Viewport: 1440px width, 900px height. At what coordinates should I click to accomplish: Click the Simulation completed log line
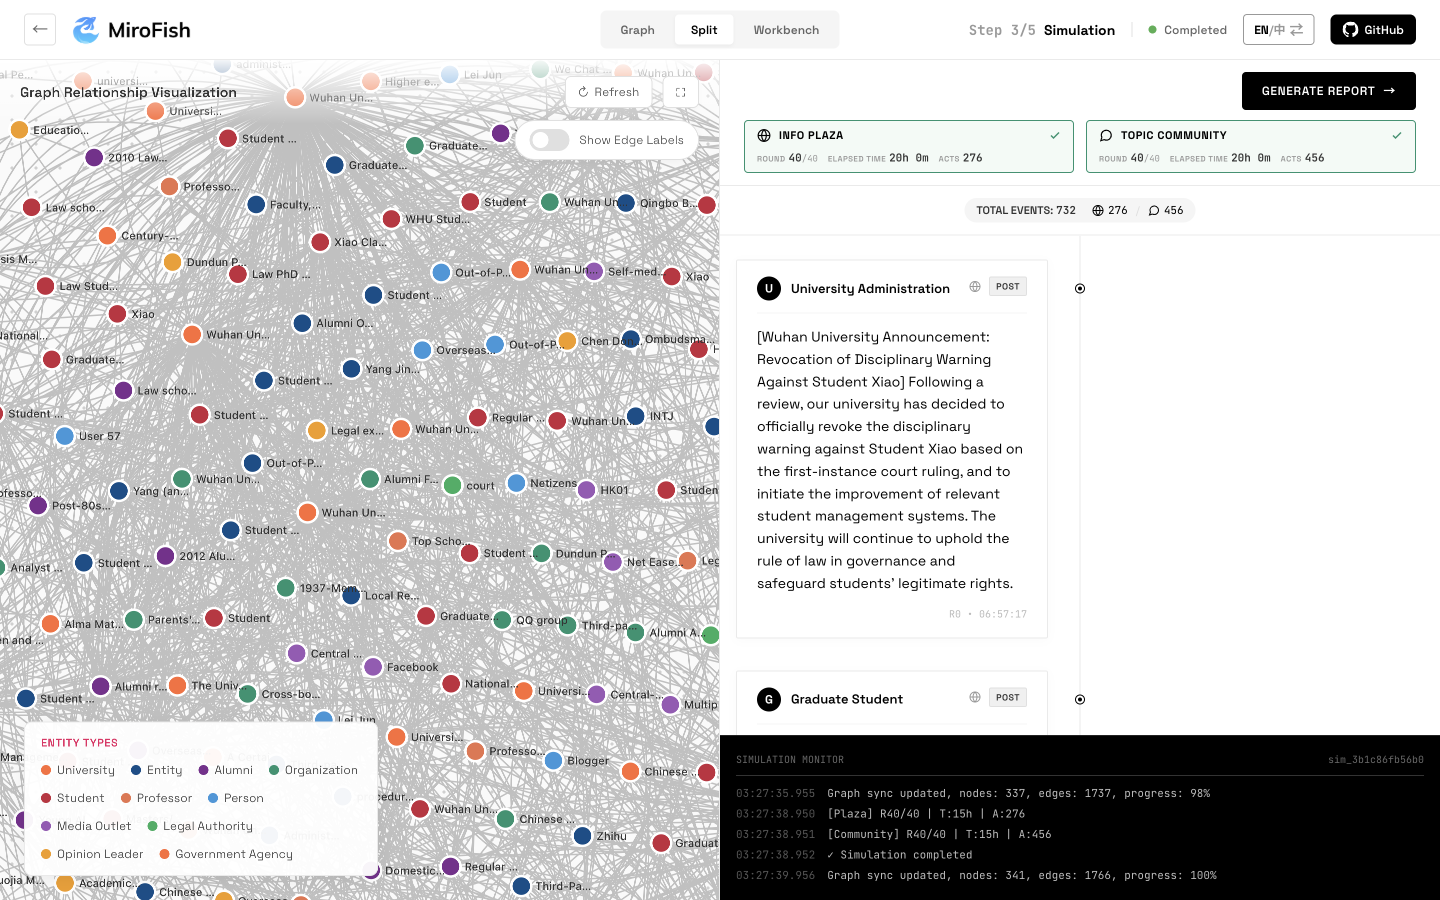[x=900, y=855]
